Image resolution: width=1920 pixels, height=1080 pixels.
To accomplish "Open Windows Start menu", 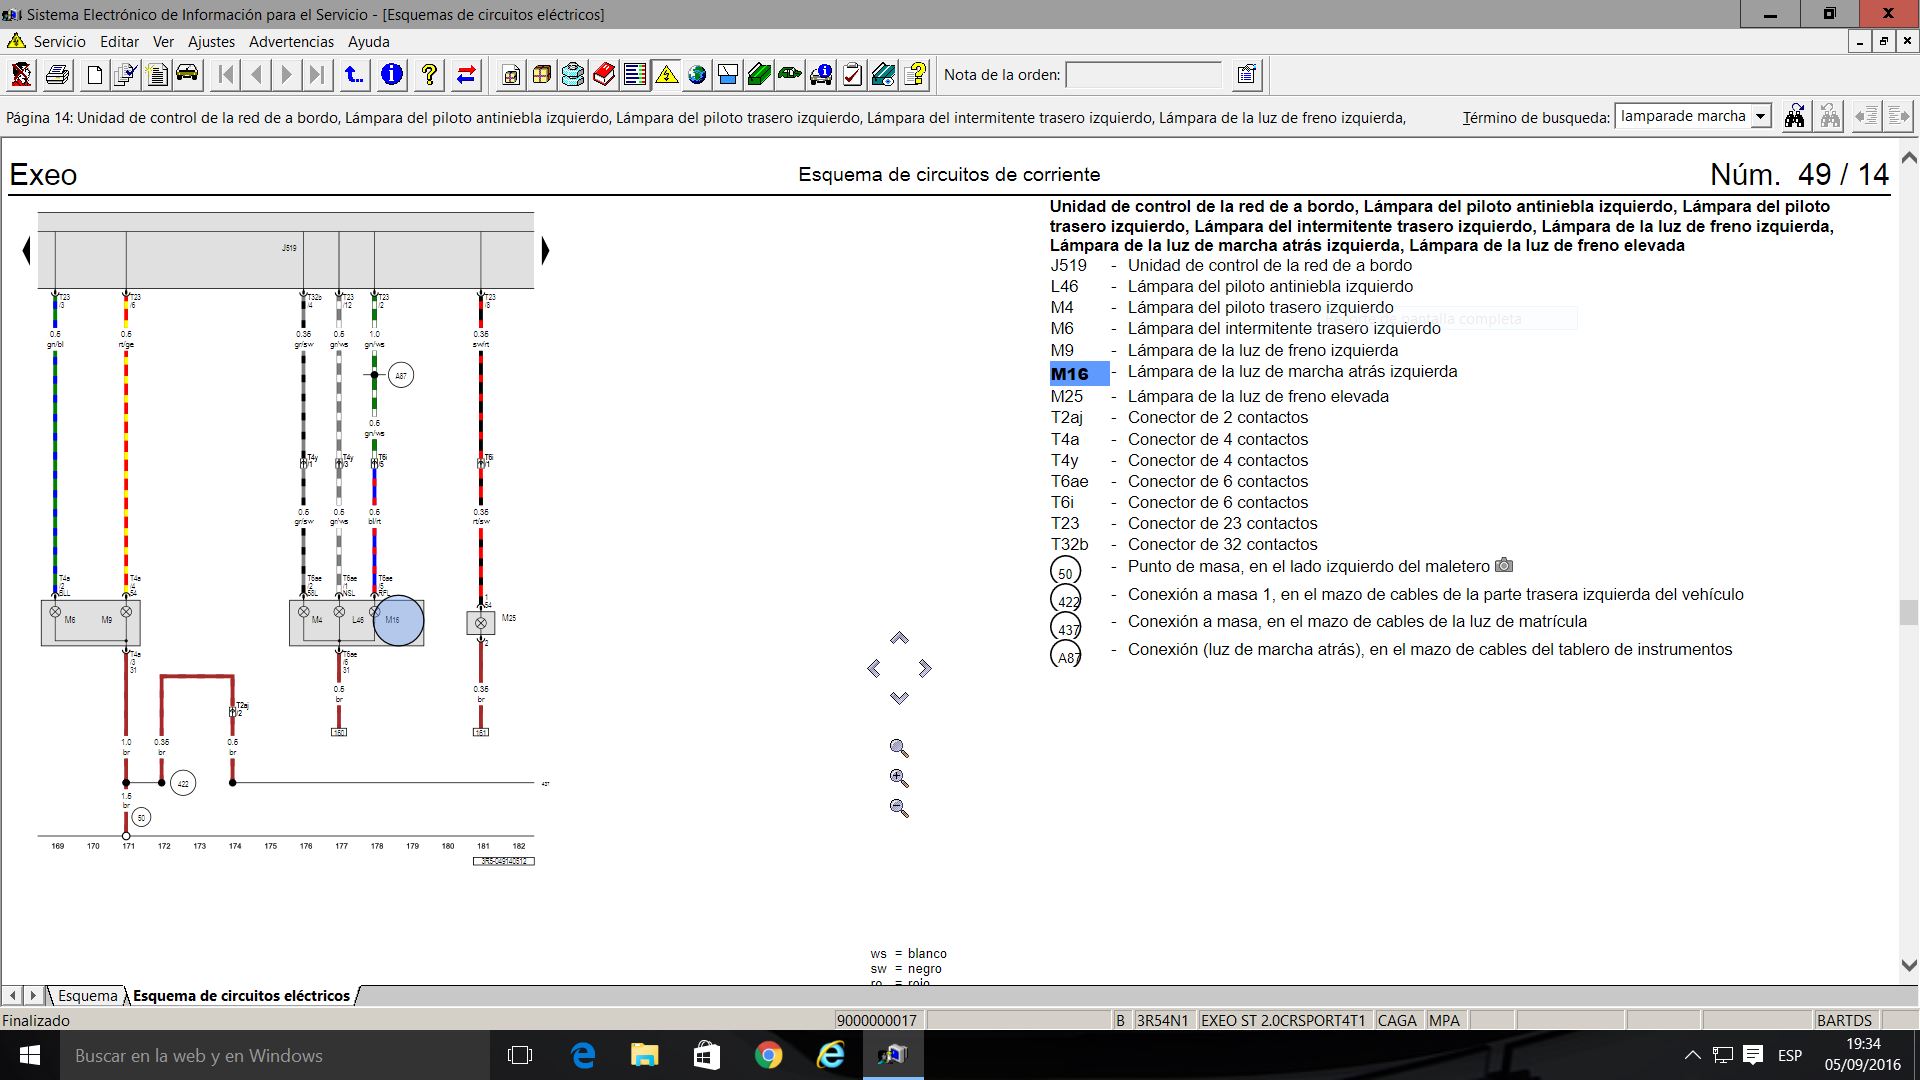I will (29, 1055).
